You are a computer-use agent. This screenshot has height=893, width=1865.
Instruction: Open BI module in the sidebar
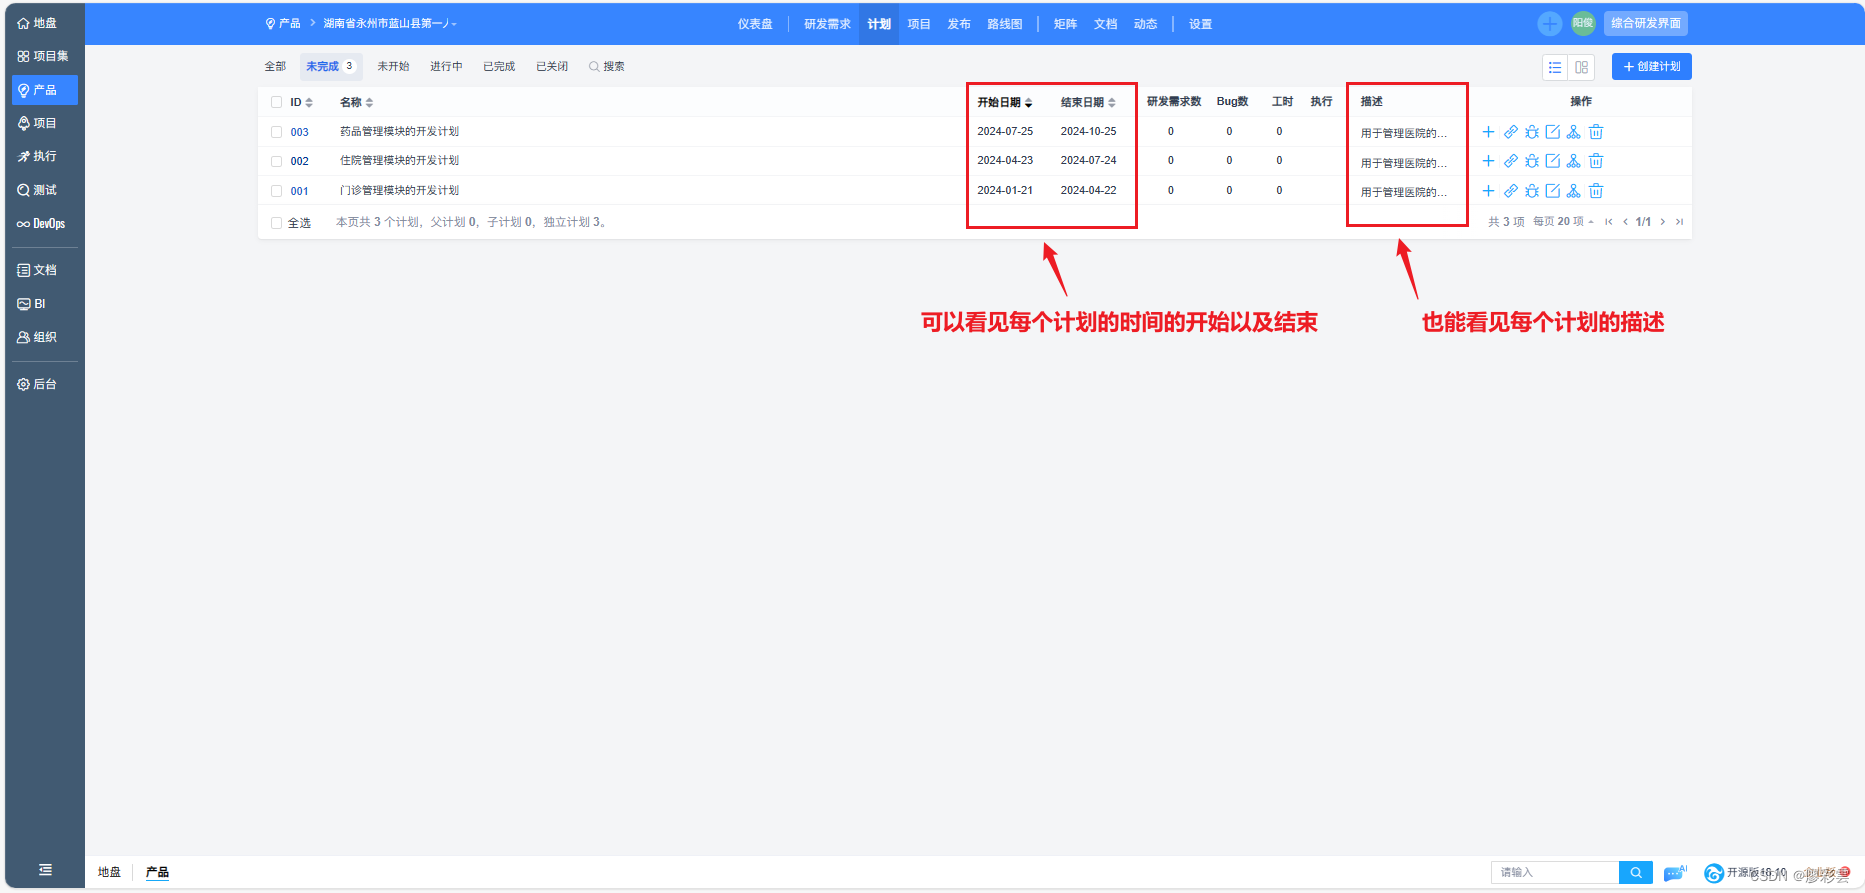pyautogui.click(x=32, y=303)
